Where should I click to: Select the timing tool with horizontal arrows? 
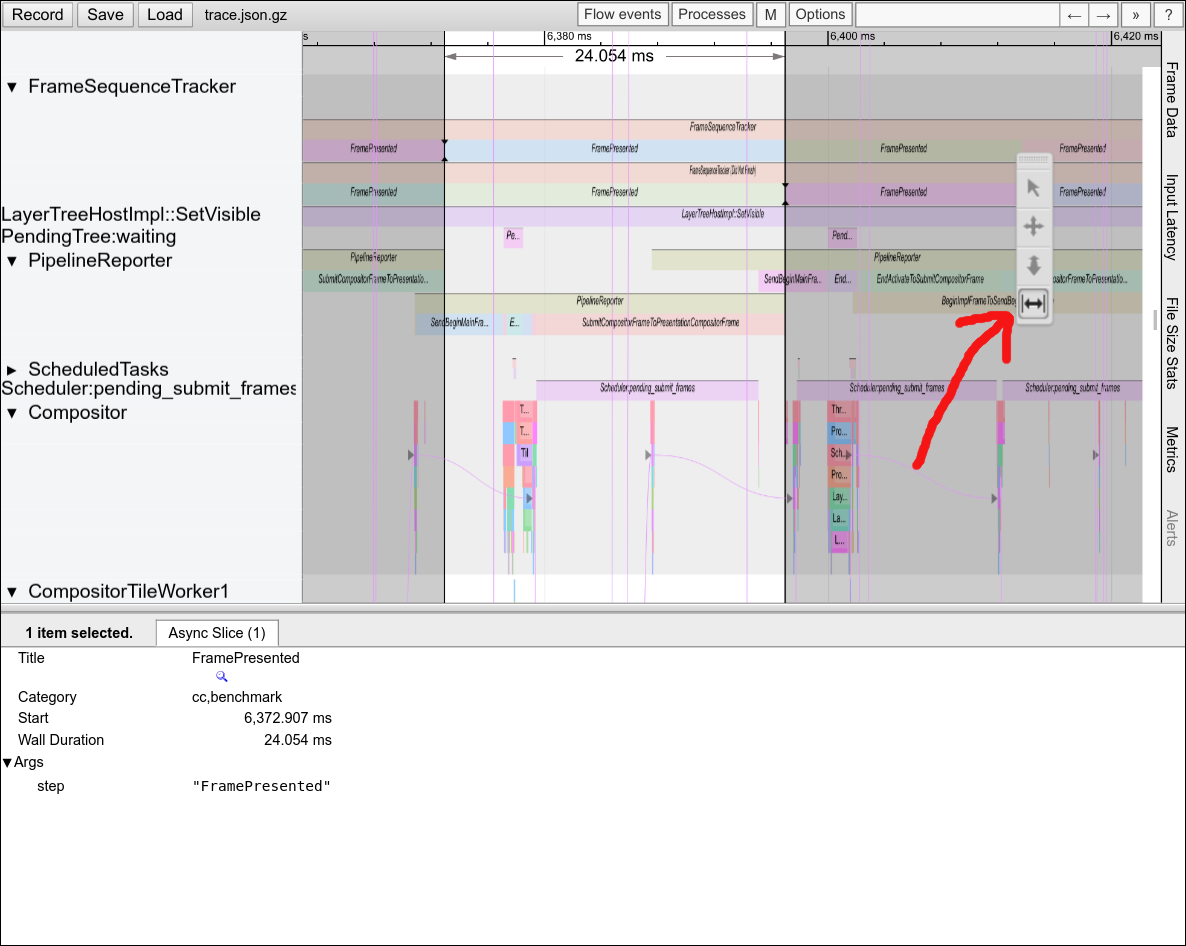click(x=1034, y=304)
